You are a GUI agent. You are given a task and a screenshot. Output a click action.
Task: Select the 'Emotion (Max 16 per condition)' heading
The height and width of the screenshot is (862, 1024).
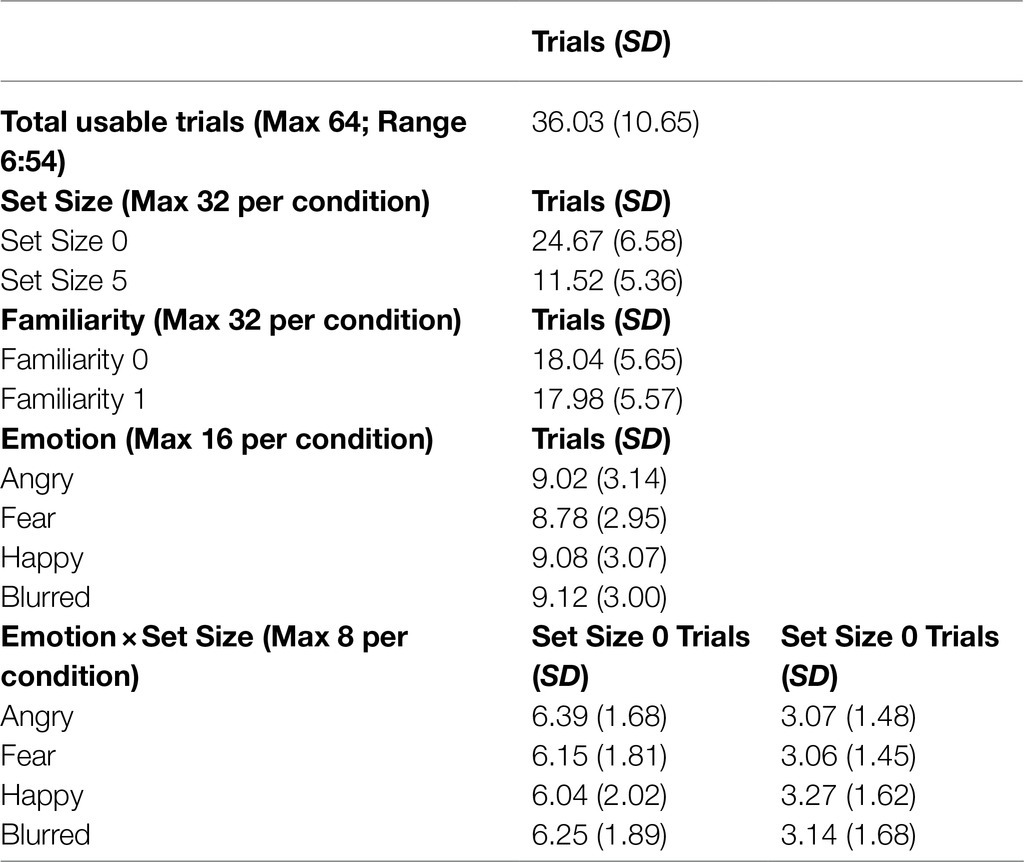[x=217, y=439]
